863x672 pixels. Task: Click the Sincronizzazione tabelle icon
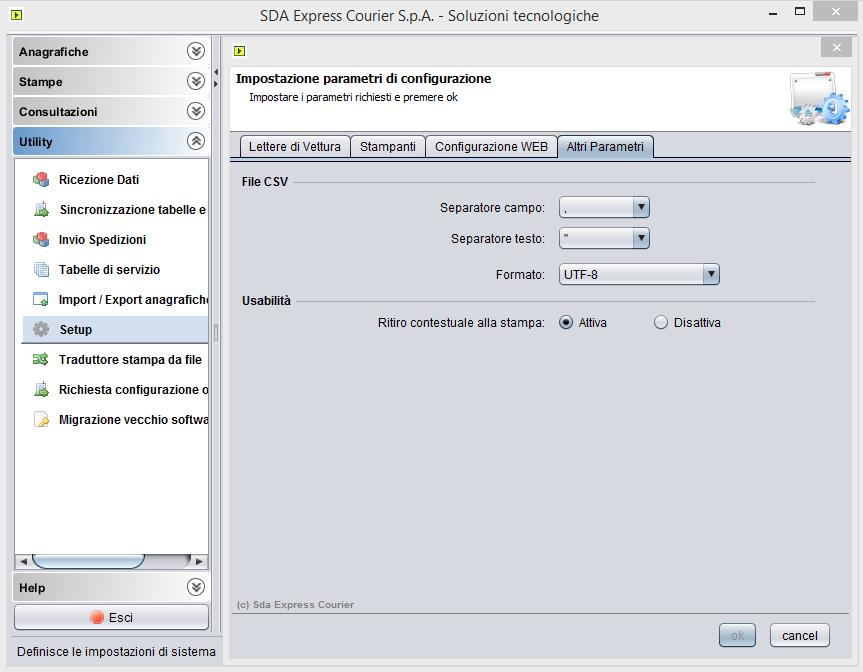41,209
